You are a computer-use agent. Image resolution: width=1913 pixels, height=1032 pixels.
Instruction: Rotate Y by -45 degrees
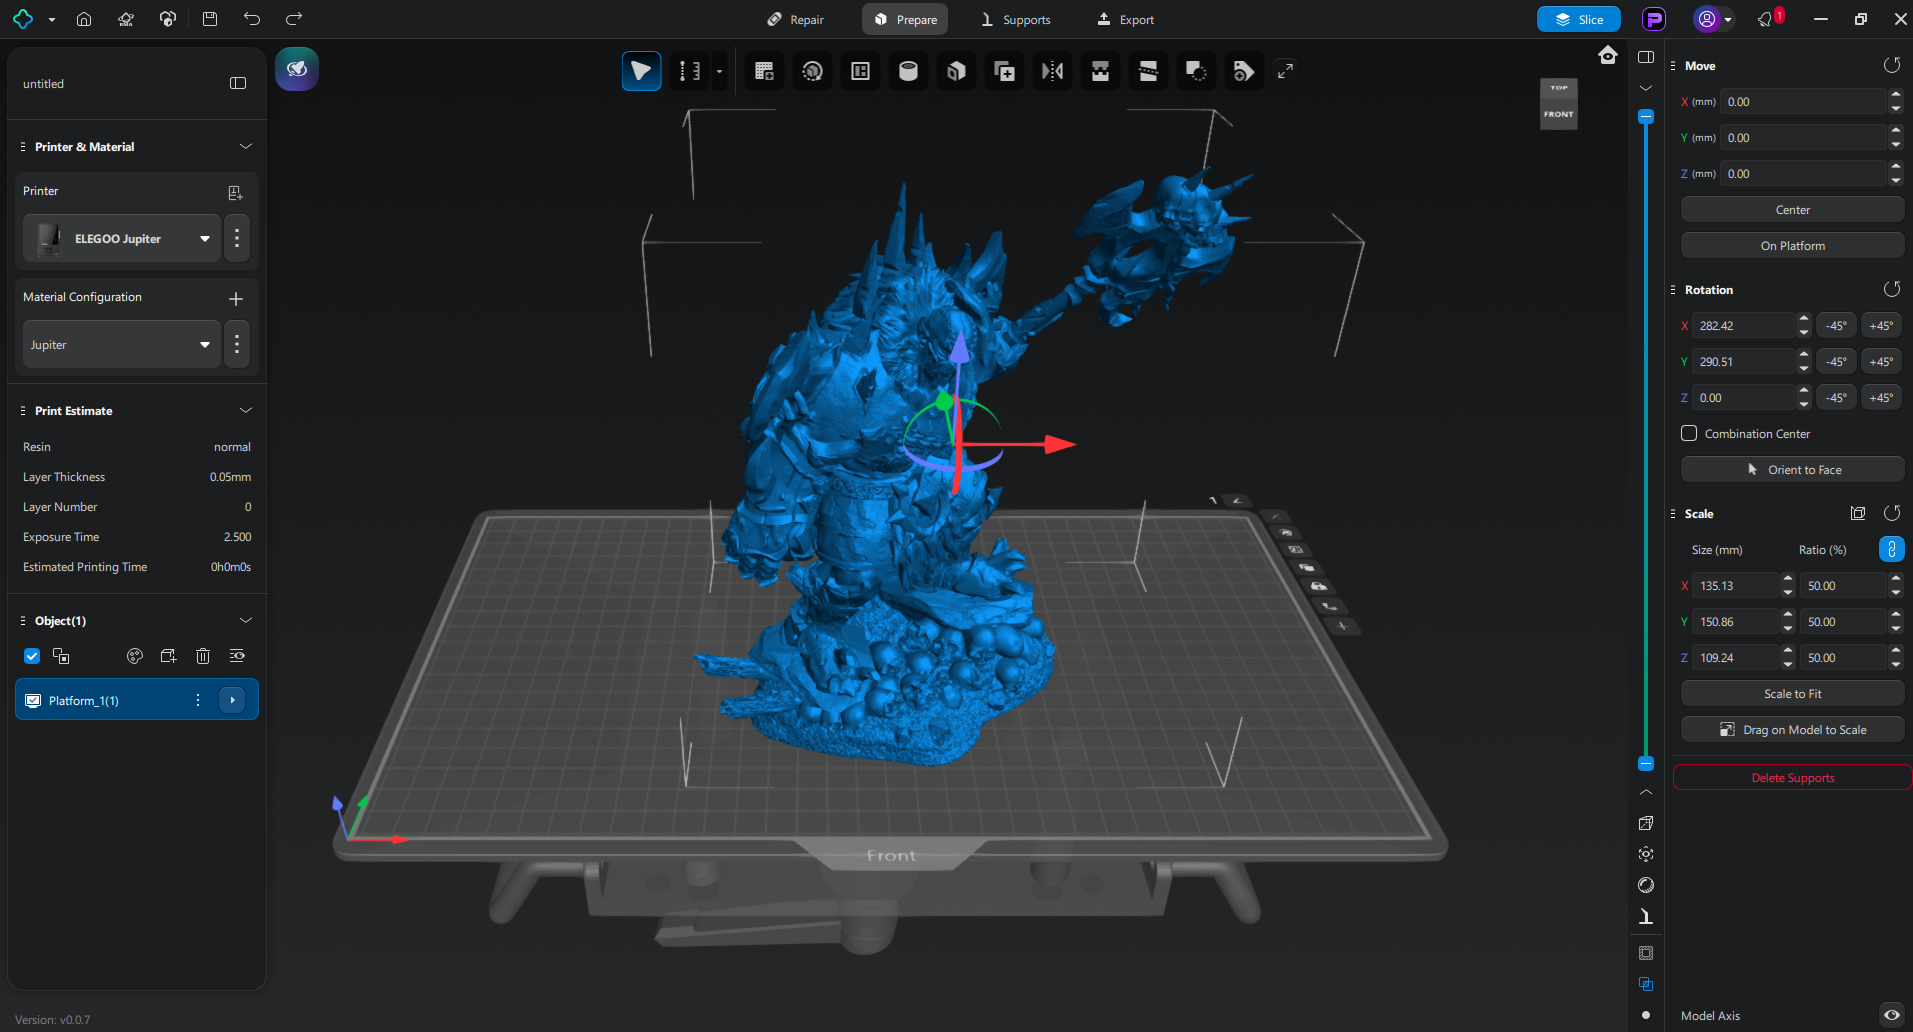(x=1836, y=362)
